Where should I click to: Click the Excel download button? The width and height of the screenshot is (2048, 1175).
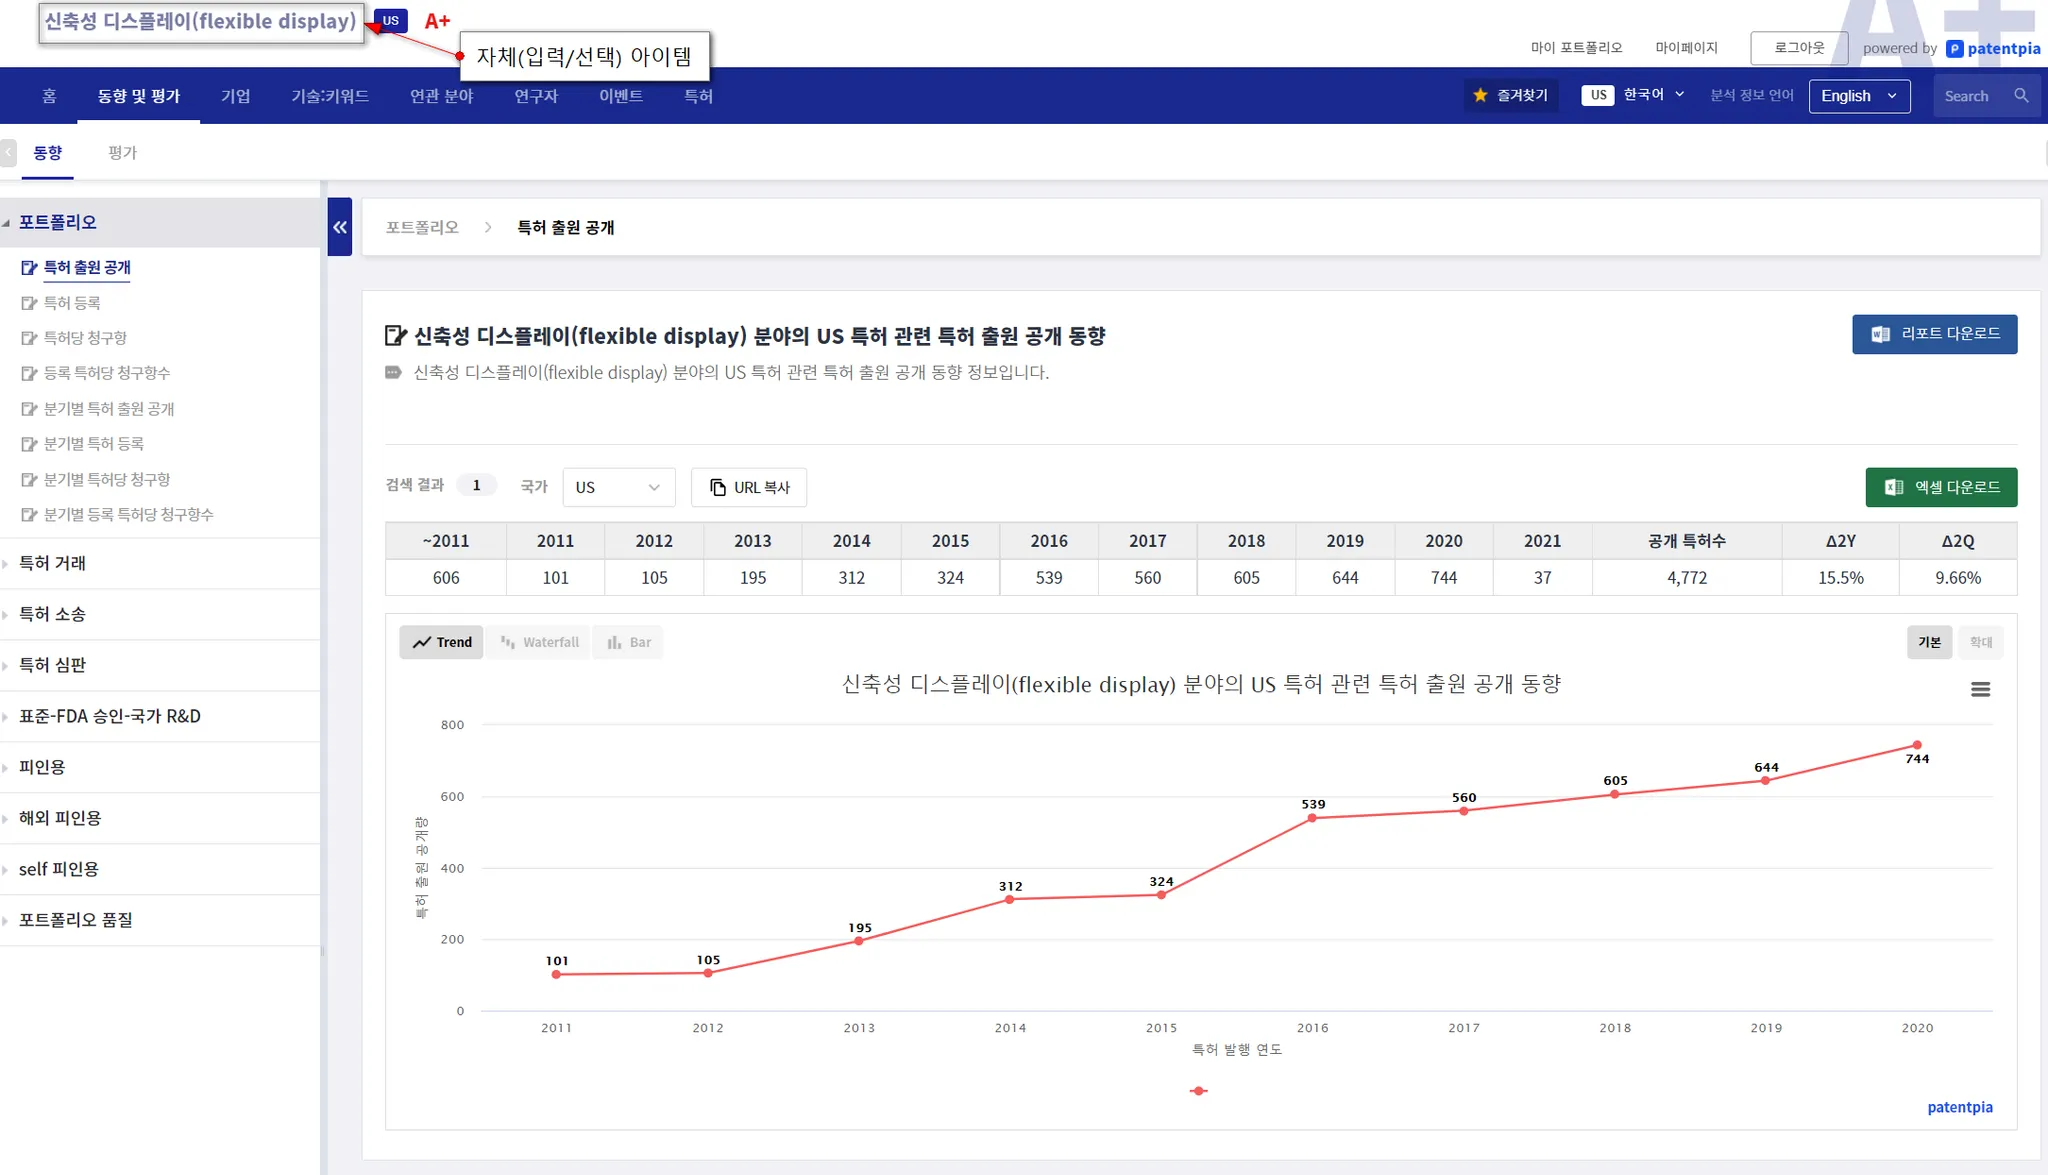coord(1940,487)
